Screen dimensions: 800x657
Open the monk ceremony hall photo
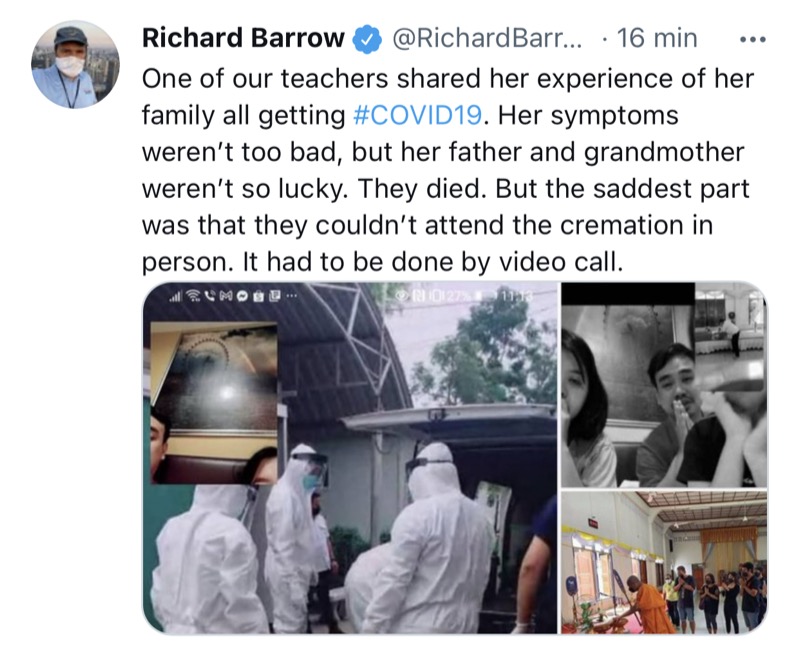pyautogui.click(x=664, y=563)
